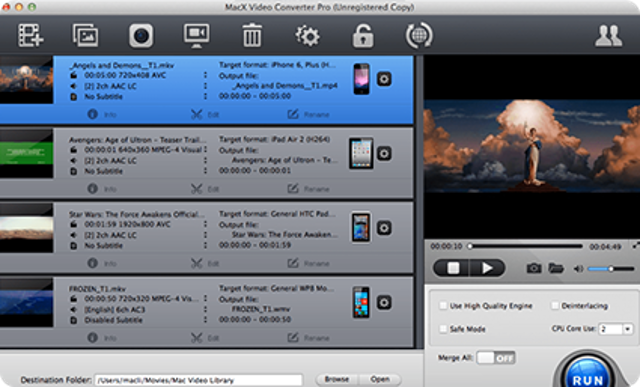This screenshot has width=640, height=387.
Task: Open gear settings for FROZEN_T1 row
Action: tap(384, 302)
